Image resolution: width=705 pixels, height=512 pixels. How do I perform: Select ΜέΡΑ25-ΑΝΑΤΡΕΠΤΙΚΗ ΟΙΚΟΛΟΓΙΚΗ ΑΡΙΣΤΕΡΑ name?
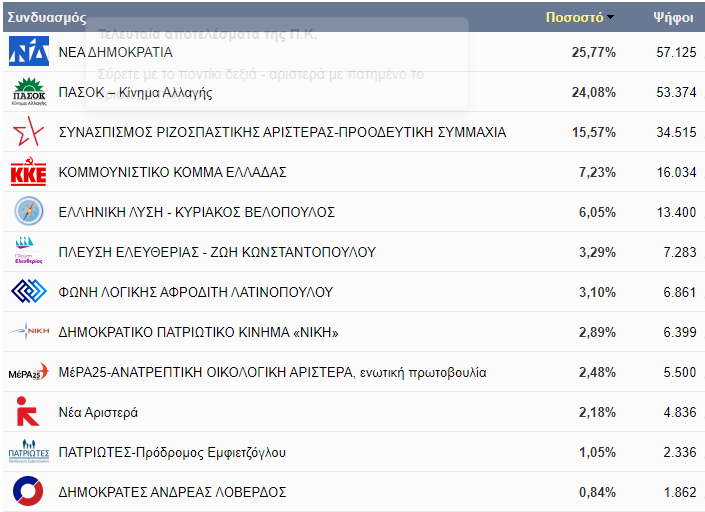coord(272,373)
